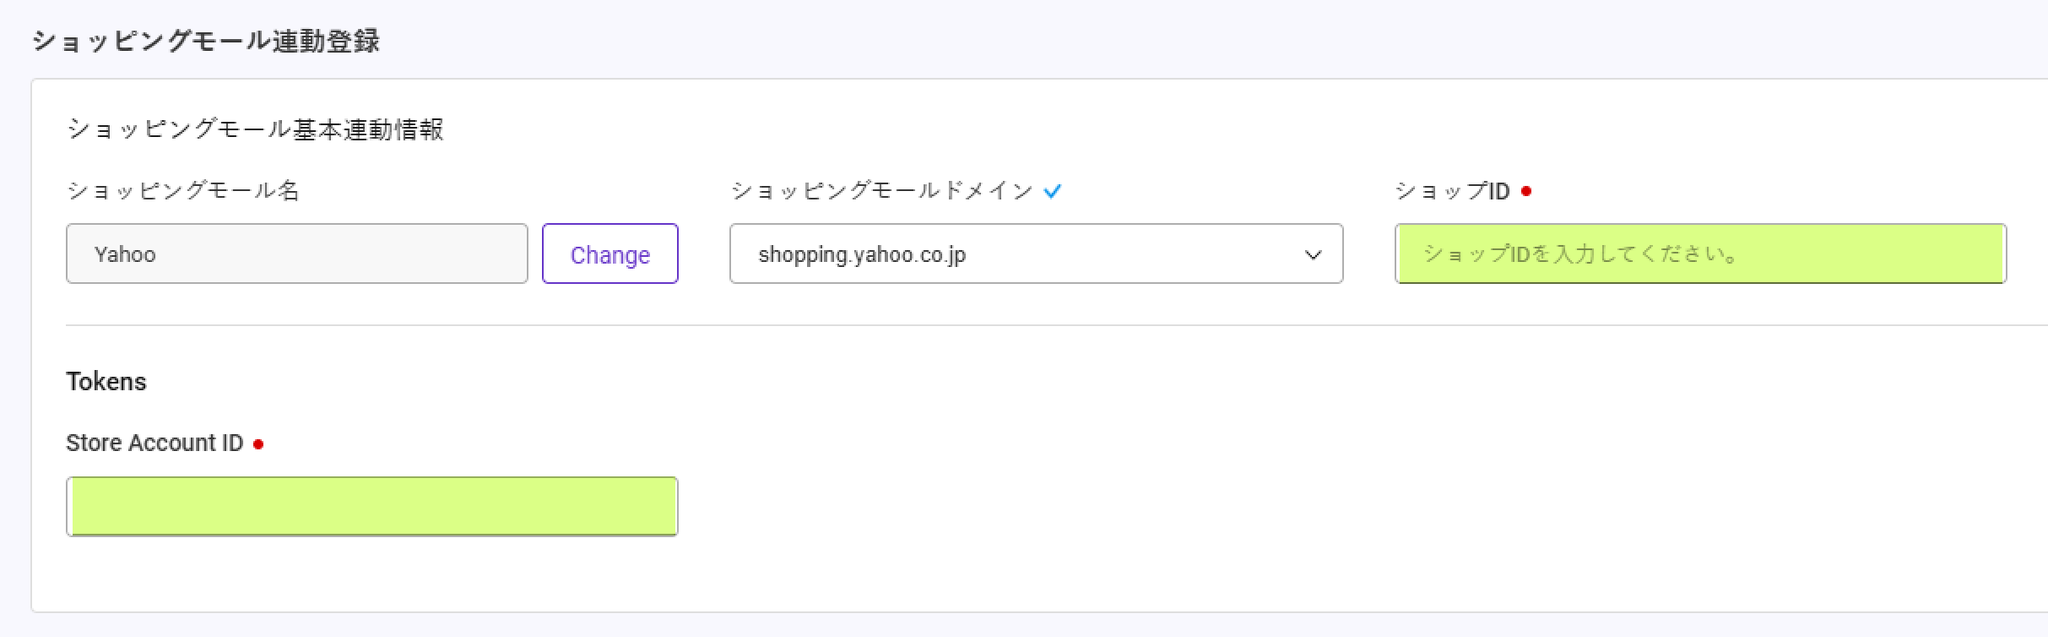Click the red required dot beside ショップID
2048x637 pixels.
pyautogui.click(x=1526, y=191)
